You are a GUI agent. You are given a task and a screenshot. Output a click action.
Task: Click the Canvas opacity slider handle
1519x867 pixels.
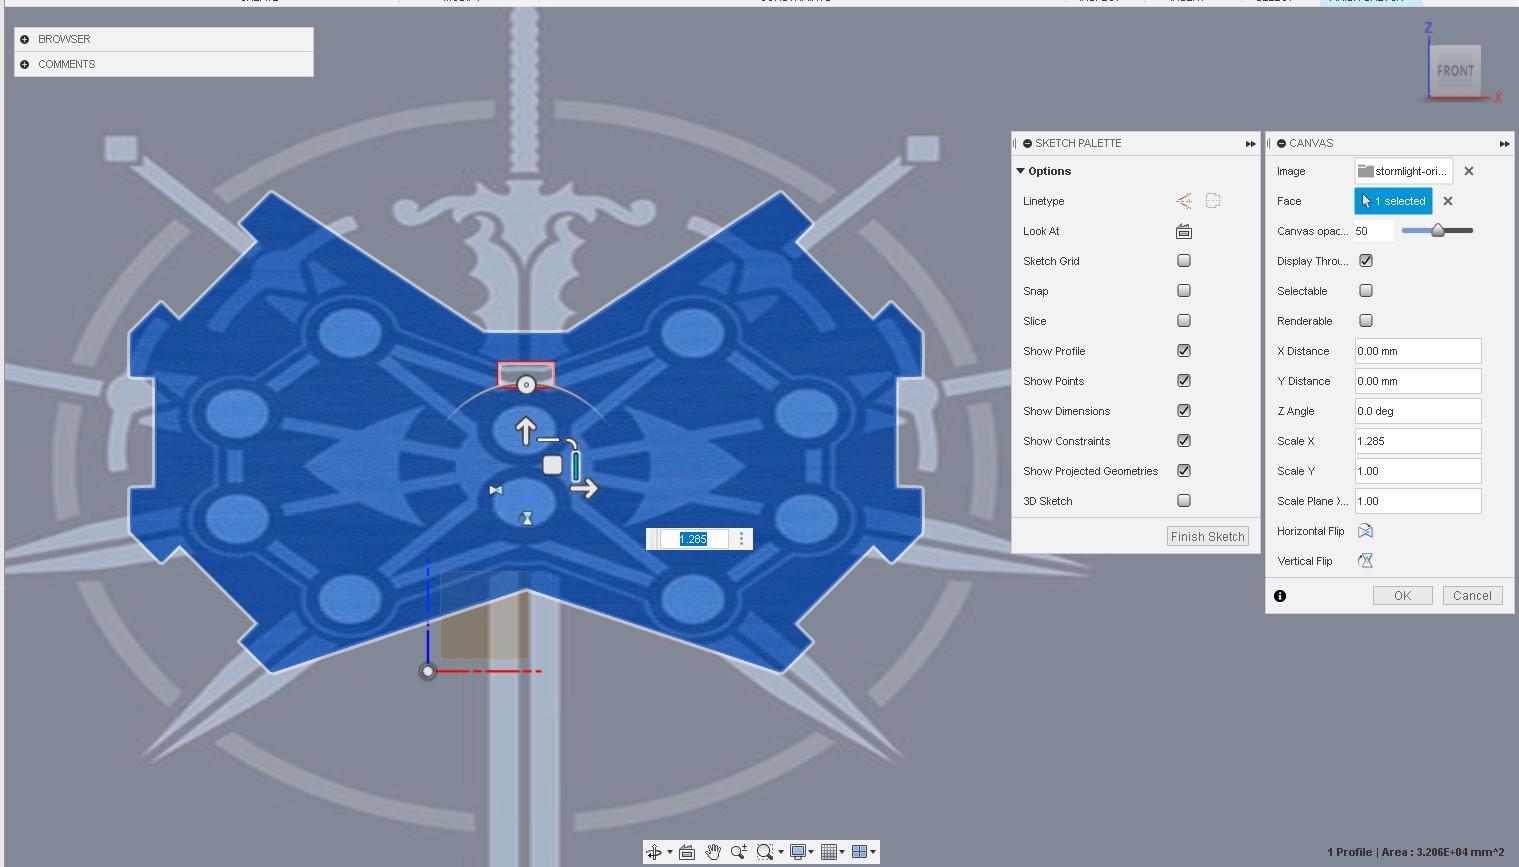[x=1438, y=231]
